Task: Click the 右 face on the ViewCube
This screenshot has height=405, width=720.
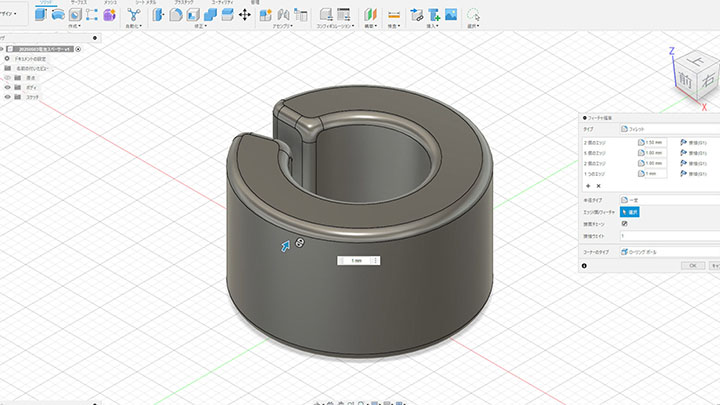Action: [x=709, y=80]
